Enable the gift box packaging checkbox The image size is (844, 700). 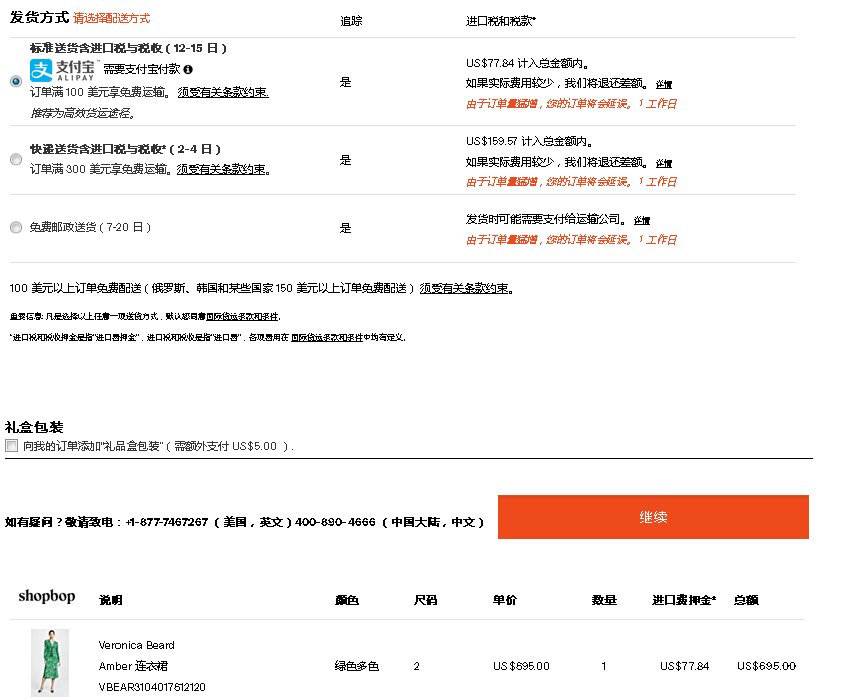(11, 446)
